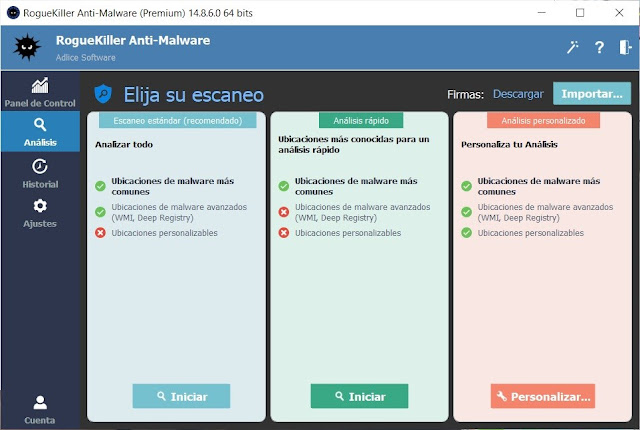This screenshot has height=430, width=640.
Task: Click 'Adlice Software' subtitle text
Action: [x=86, y=58]
